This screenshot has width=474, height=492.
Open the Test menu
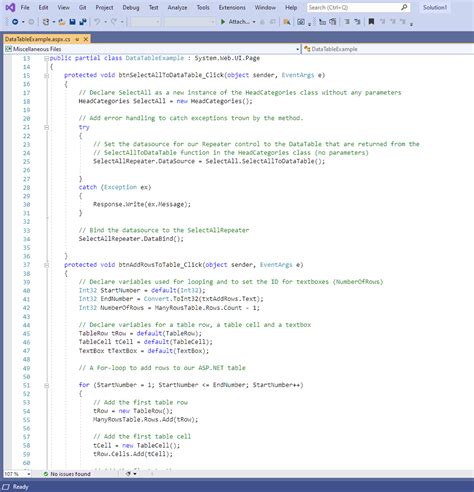pyautogui.click(x=153, y=7)
